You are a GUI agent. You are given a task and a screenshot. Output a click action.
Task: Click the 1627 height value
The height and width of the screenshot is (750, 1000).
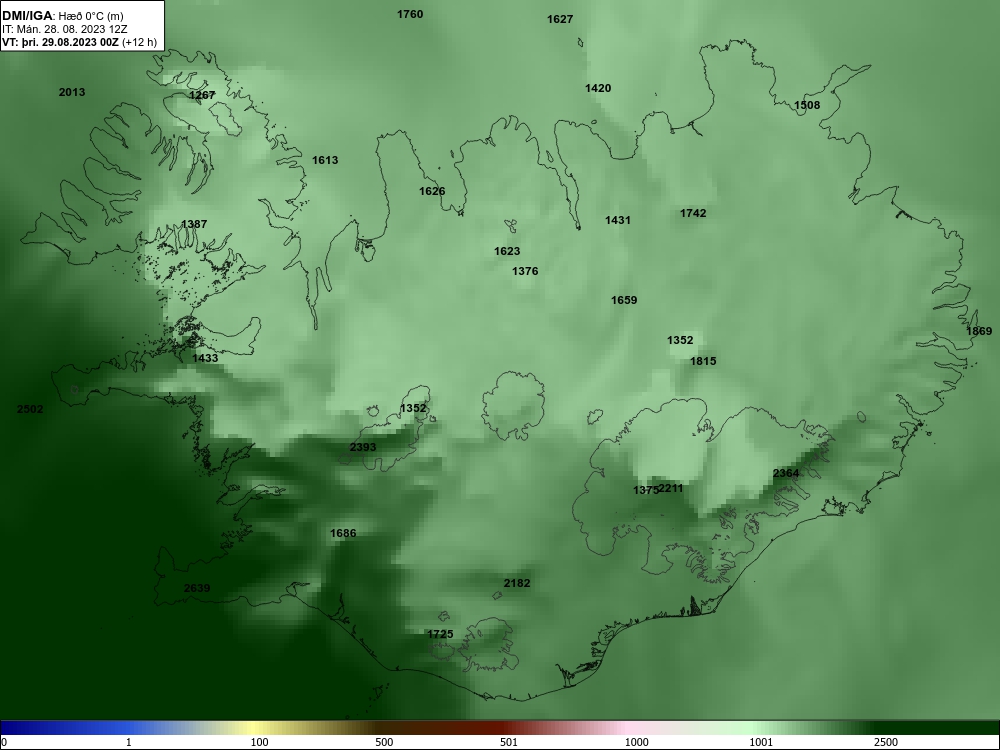(560, 19)
